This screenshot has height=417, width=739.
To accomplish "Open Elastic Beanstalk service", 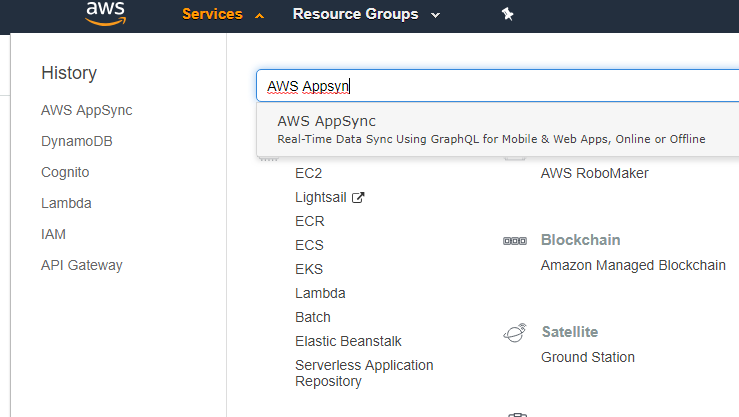I will pos(348,341).
